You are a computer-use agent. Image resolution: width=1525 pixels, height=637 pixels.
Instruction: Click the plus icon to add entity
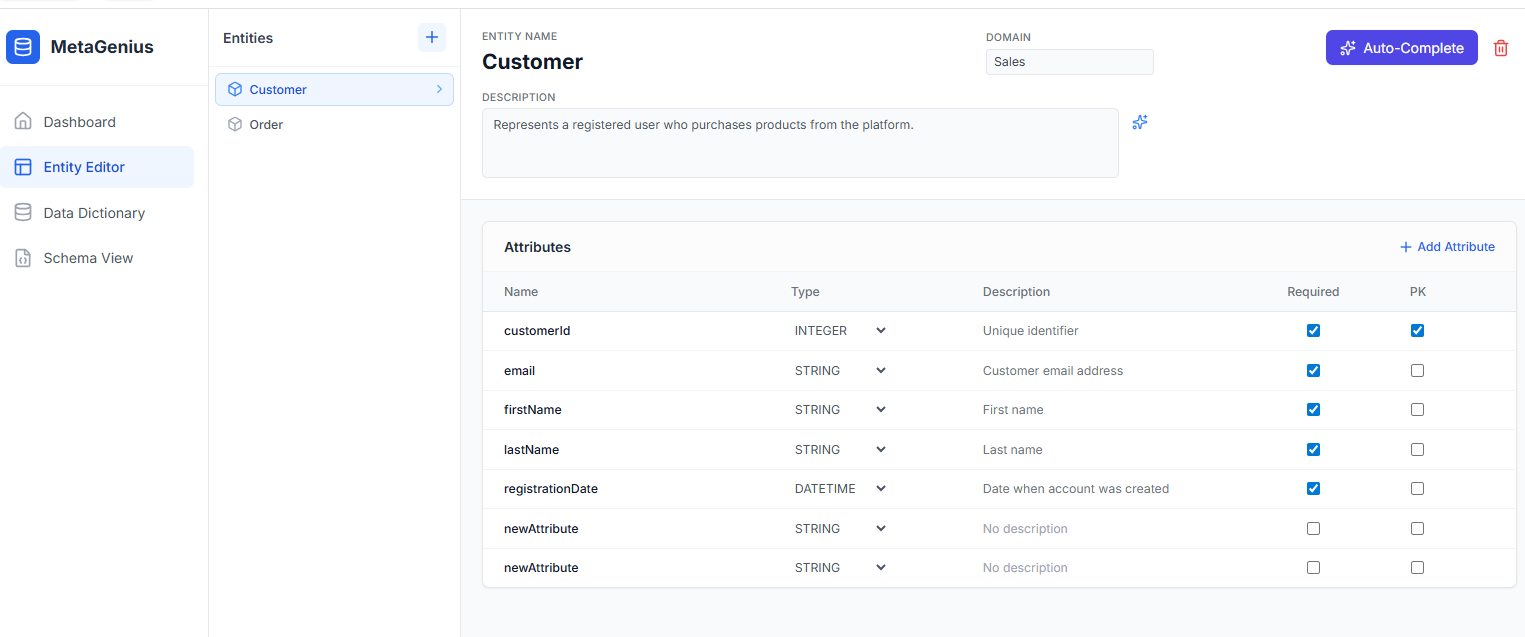[432, 38]
